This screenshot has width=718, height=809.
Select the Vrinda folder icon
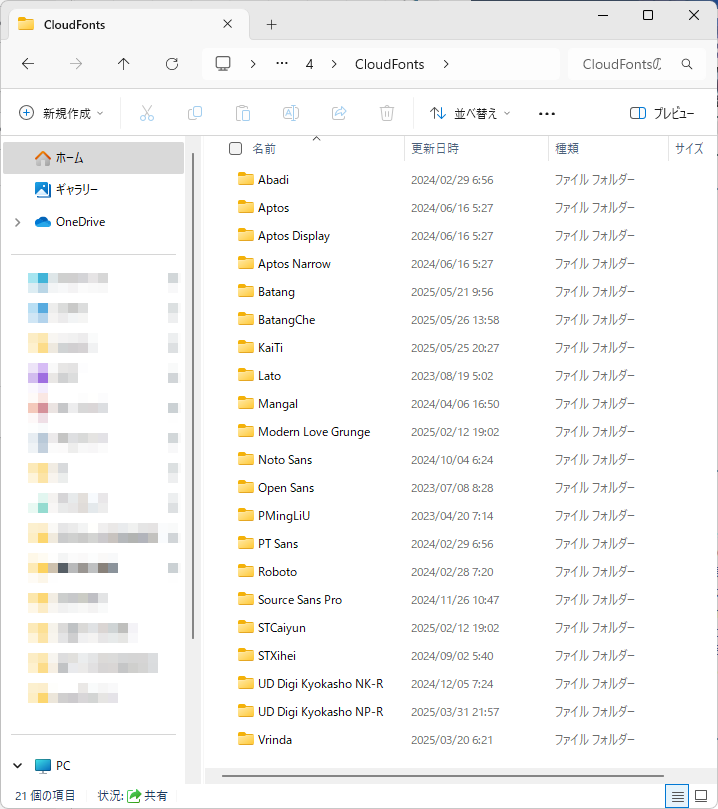click(246, 739)
